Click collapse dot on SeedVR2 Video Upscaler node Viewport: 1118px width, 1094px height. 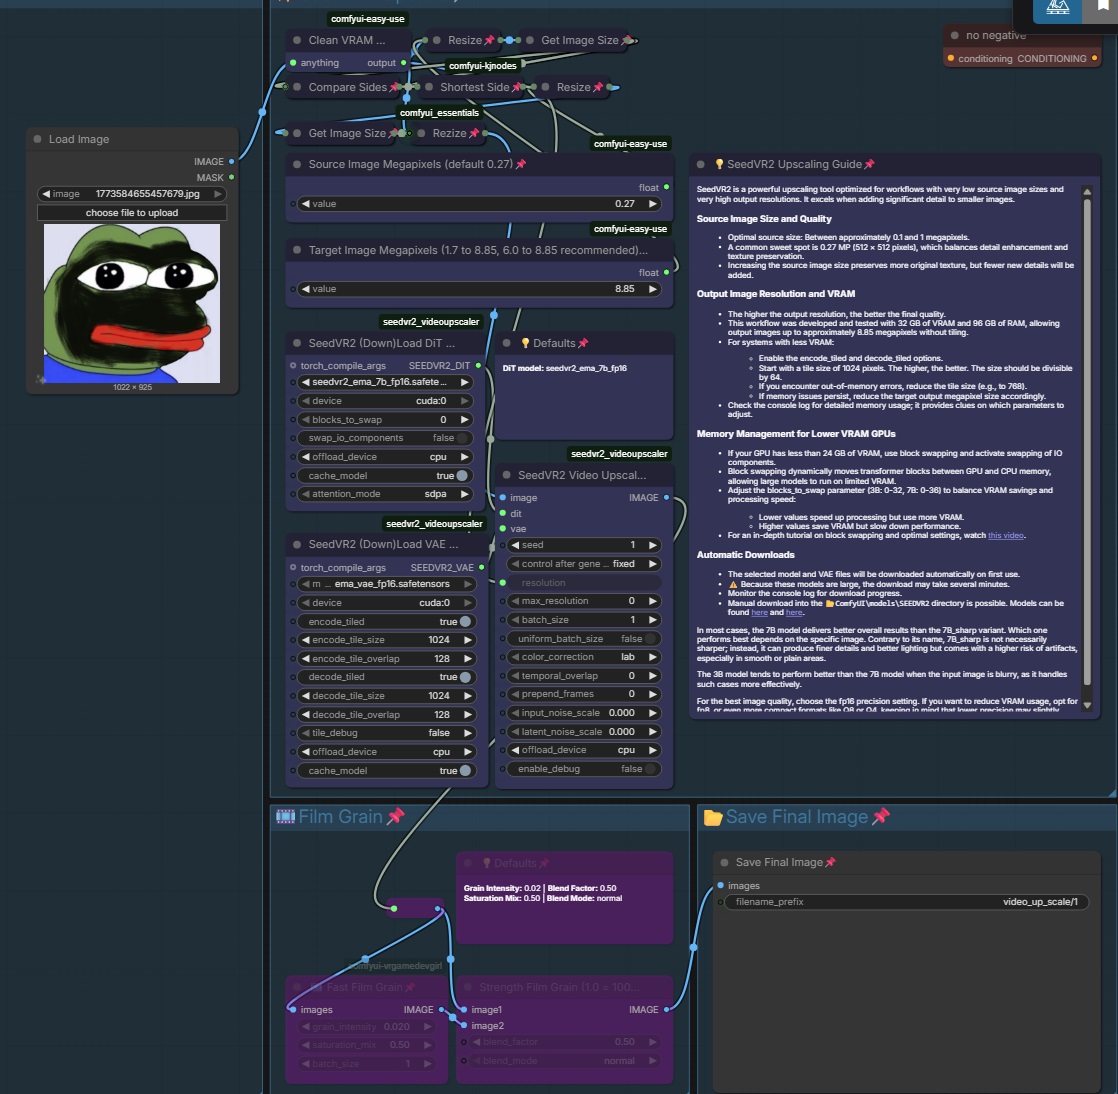(506, 475)
